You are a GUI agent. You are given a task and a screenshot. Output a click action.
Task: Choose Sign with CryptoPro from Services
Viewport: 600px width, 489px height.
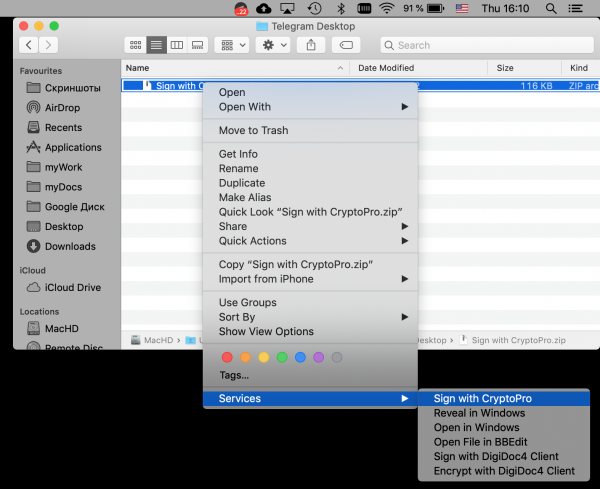click(482, 399)
